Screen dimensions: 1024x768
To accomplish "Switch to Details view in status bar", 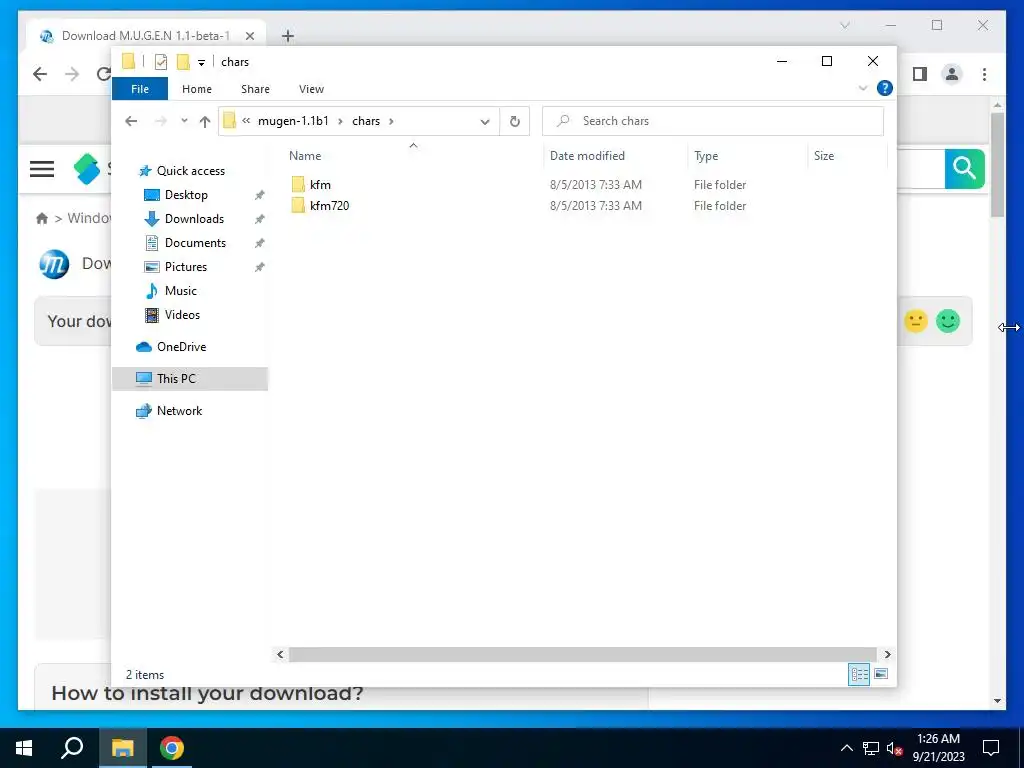I will pyautogui.click(x=859, y=674).
